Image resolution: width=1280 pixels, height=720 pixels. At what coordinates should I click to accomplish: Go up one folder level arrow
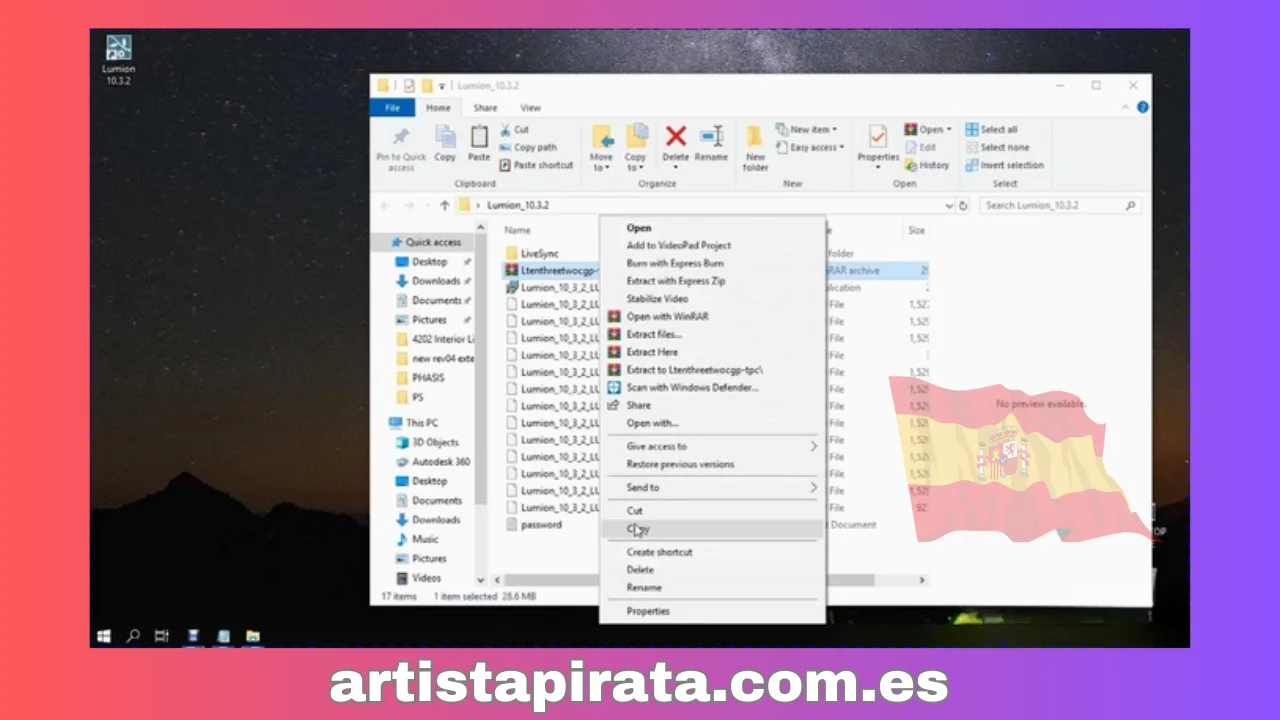(444, 205)
